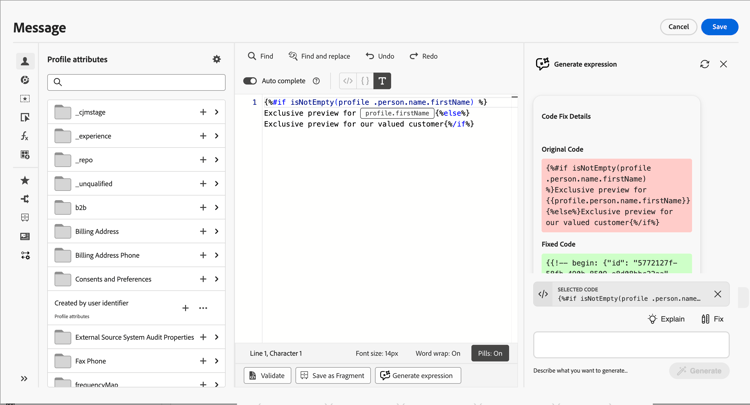Click Explain for selected code
This screenshot has width=750, height=405.
coord(666,319)
